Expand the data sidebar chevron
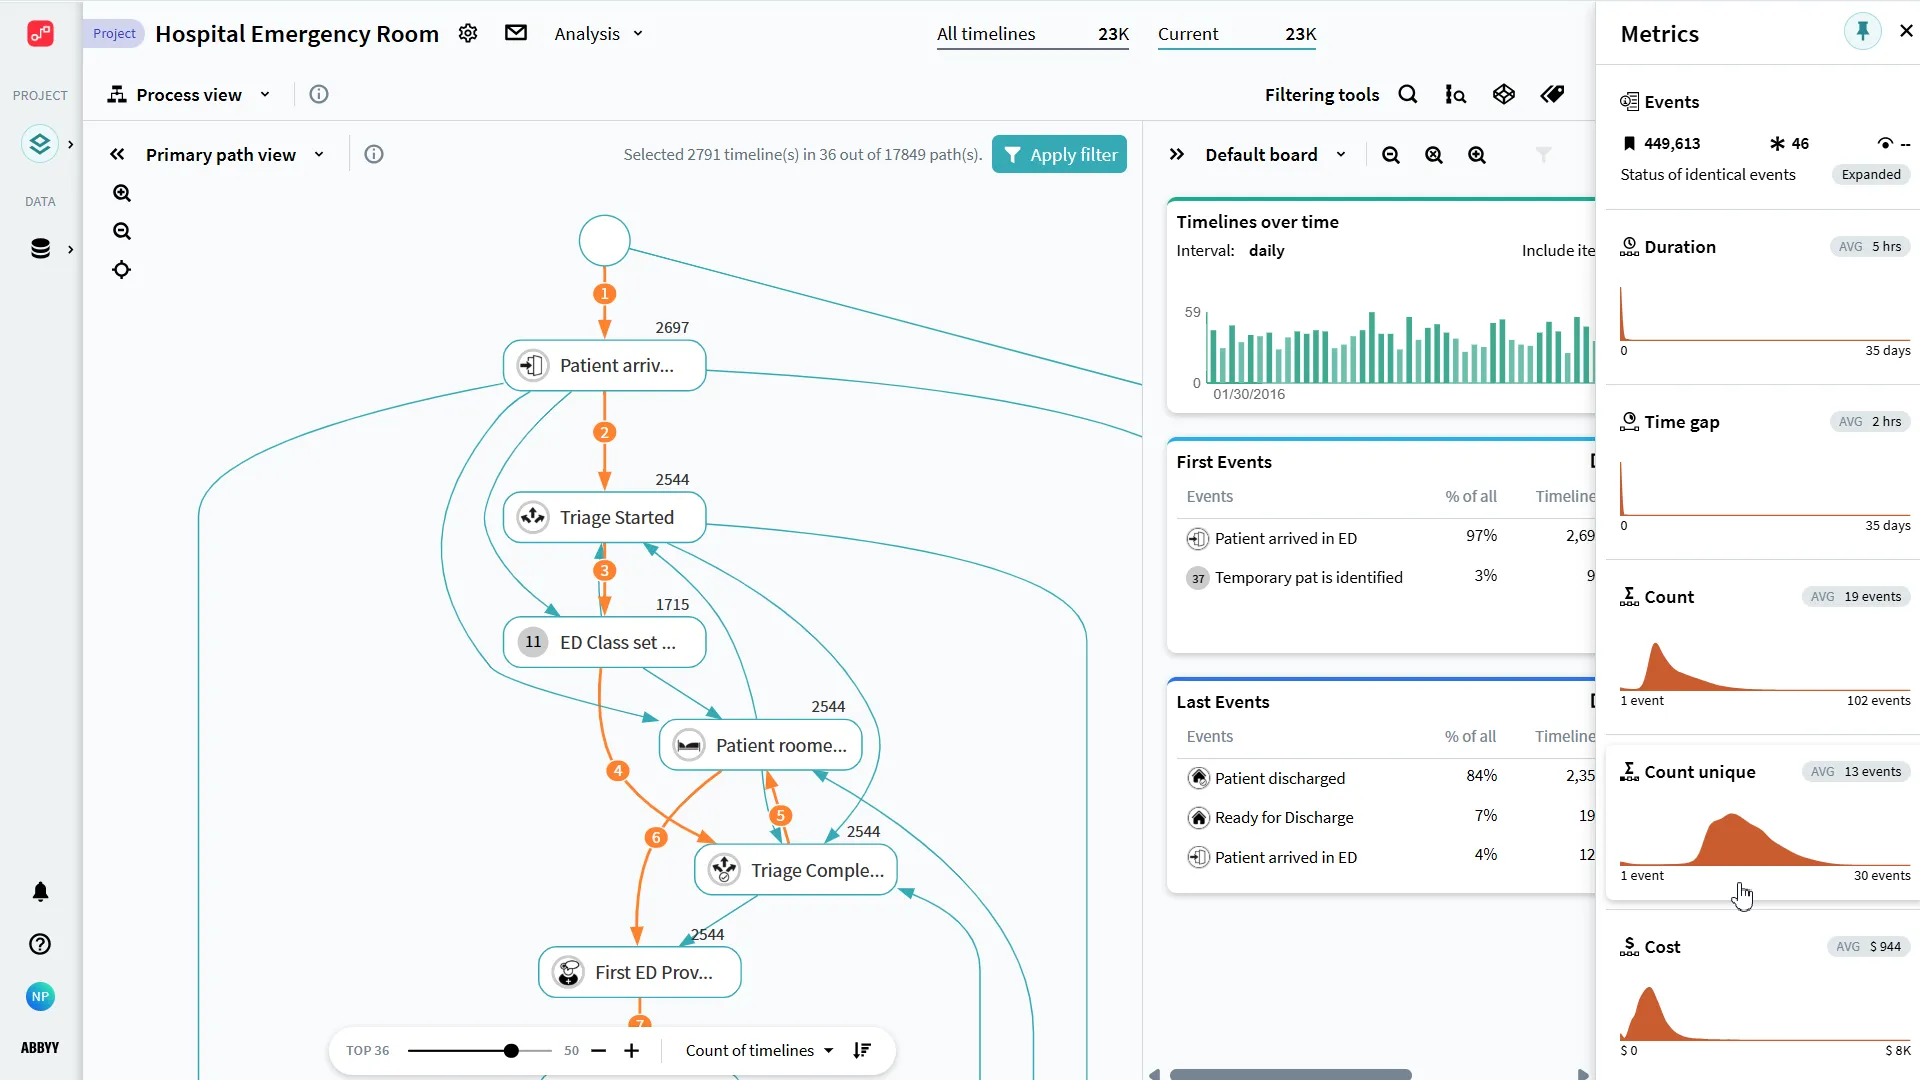Screen dimensions: 1920x1080 pos(70,249)
